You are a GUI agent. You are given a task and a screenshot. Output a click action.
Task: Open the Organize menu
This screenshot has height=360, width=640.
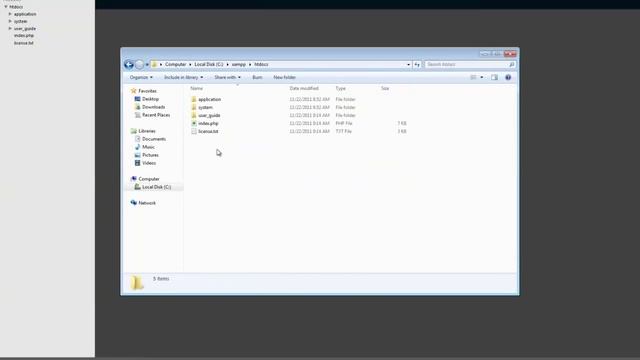click(141, 77)
